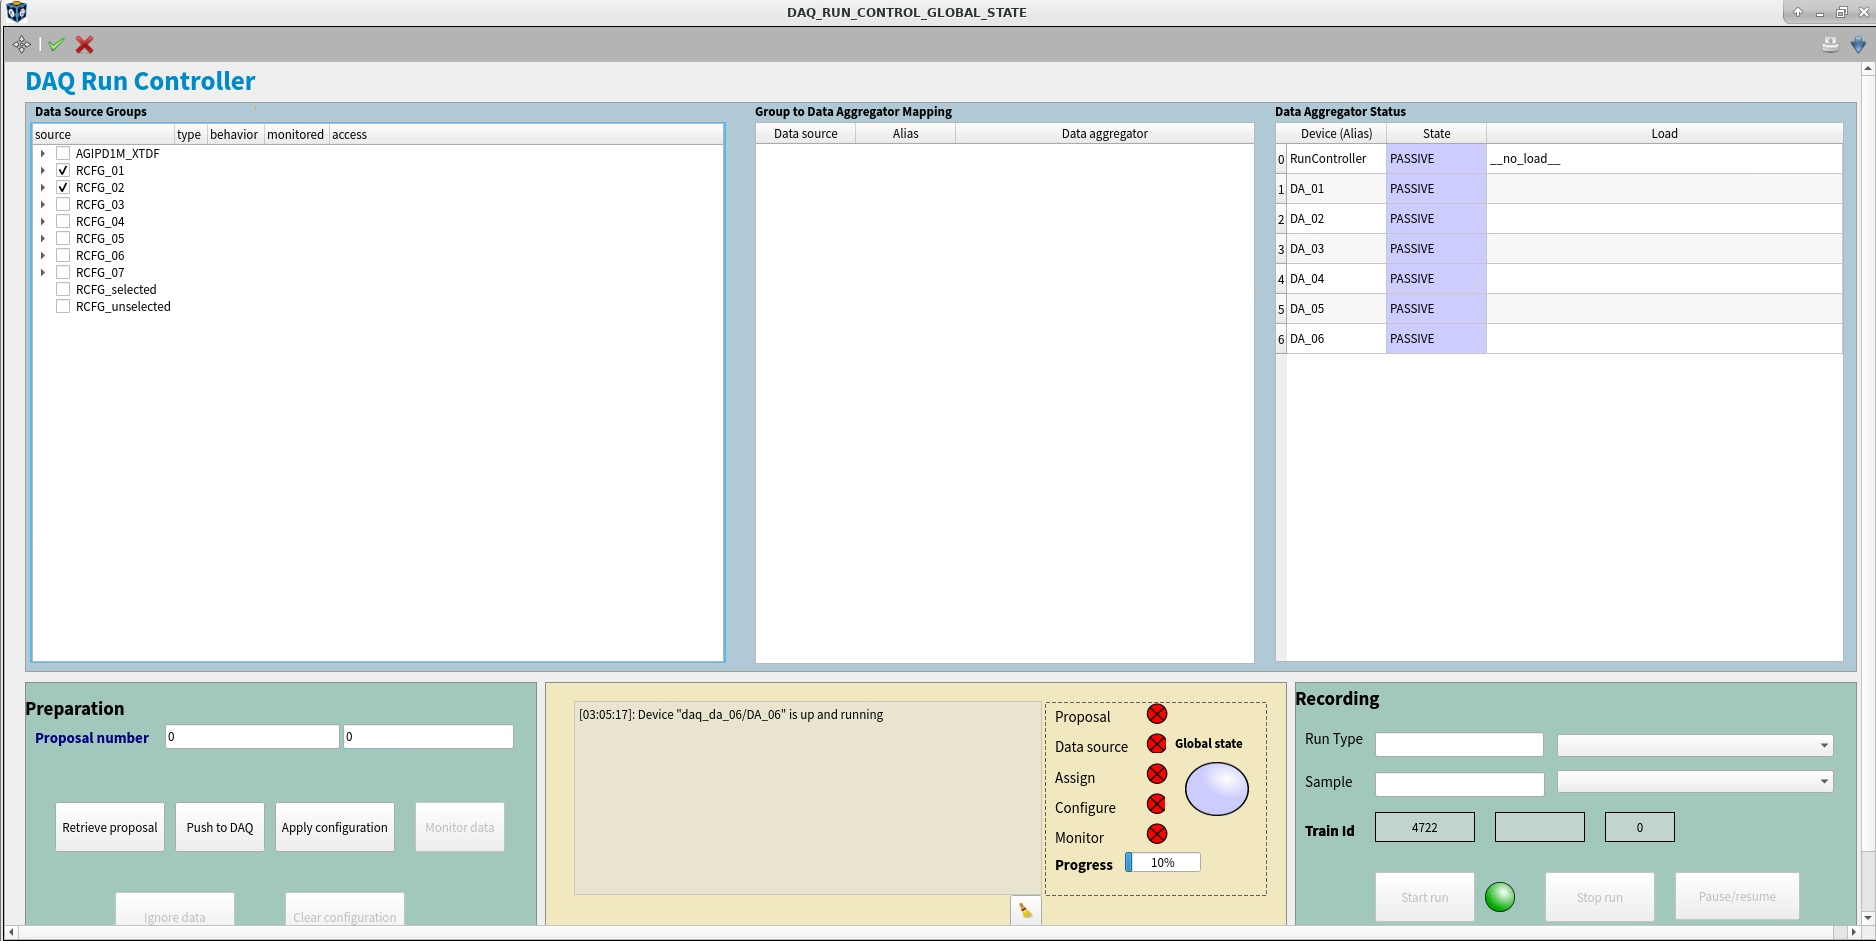The image size is (1876, 941).
Task: Uncheck the RCFG_01 data source checkbox
Action: [63, 170]
